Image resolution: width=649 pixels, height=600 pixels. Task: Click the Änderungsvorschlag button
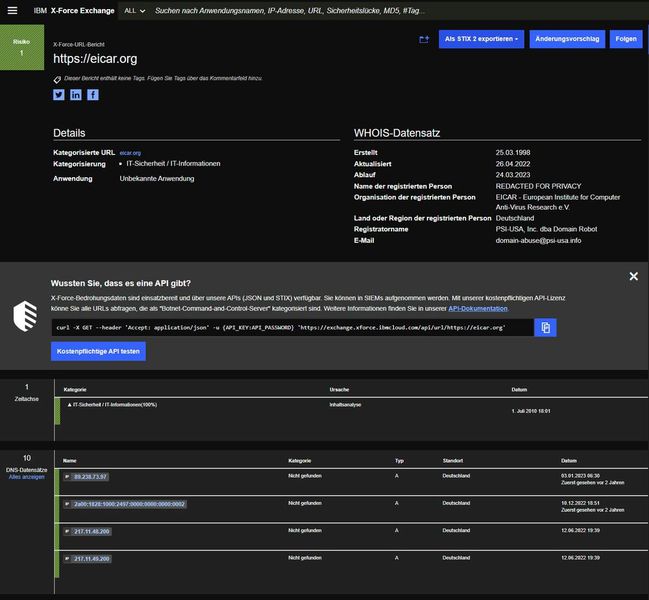coord(567,39)
